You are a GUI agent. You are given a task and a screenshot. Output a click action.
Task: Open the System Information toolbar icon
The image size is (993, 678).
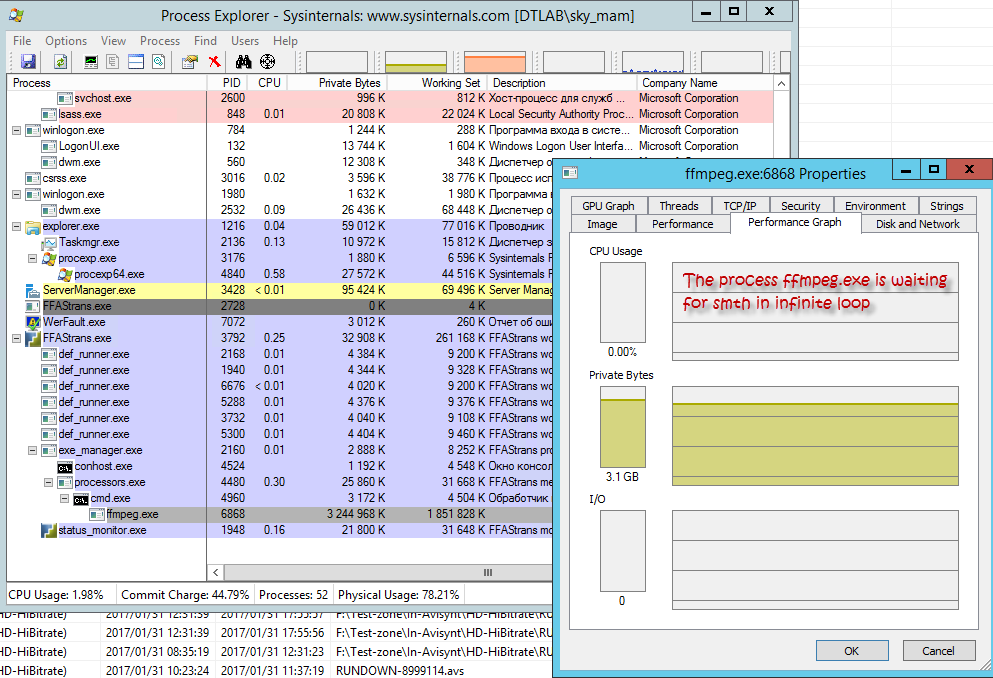(91, 61)
